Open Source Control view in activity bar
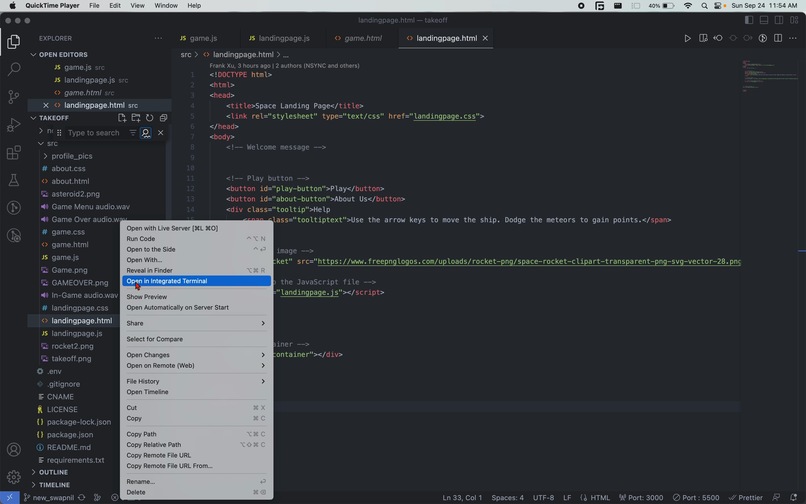Image resolution: width=806 pixels, height=504 pixels. pos(14,97)
